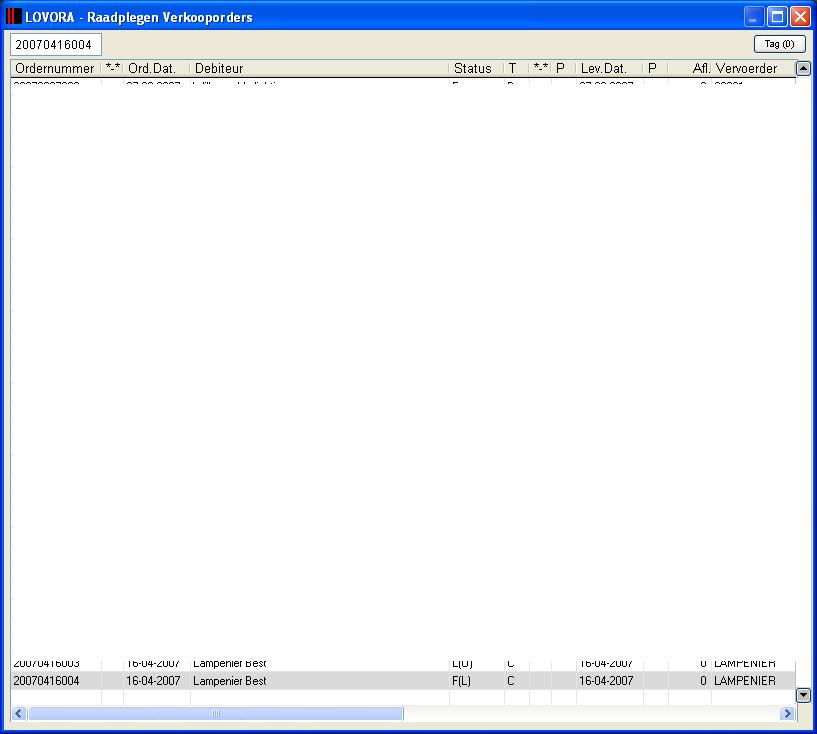Screen dimensions: 817x734
Task: Close the Raadplegen Verkooporders window
Action: tap(800, 17)
